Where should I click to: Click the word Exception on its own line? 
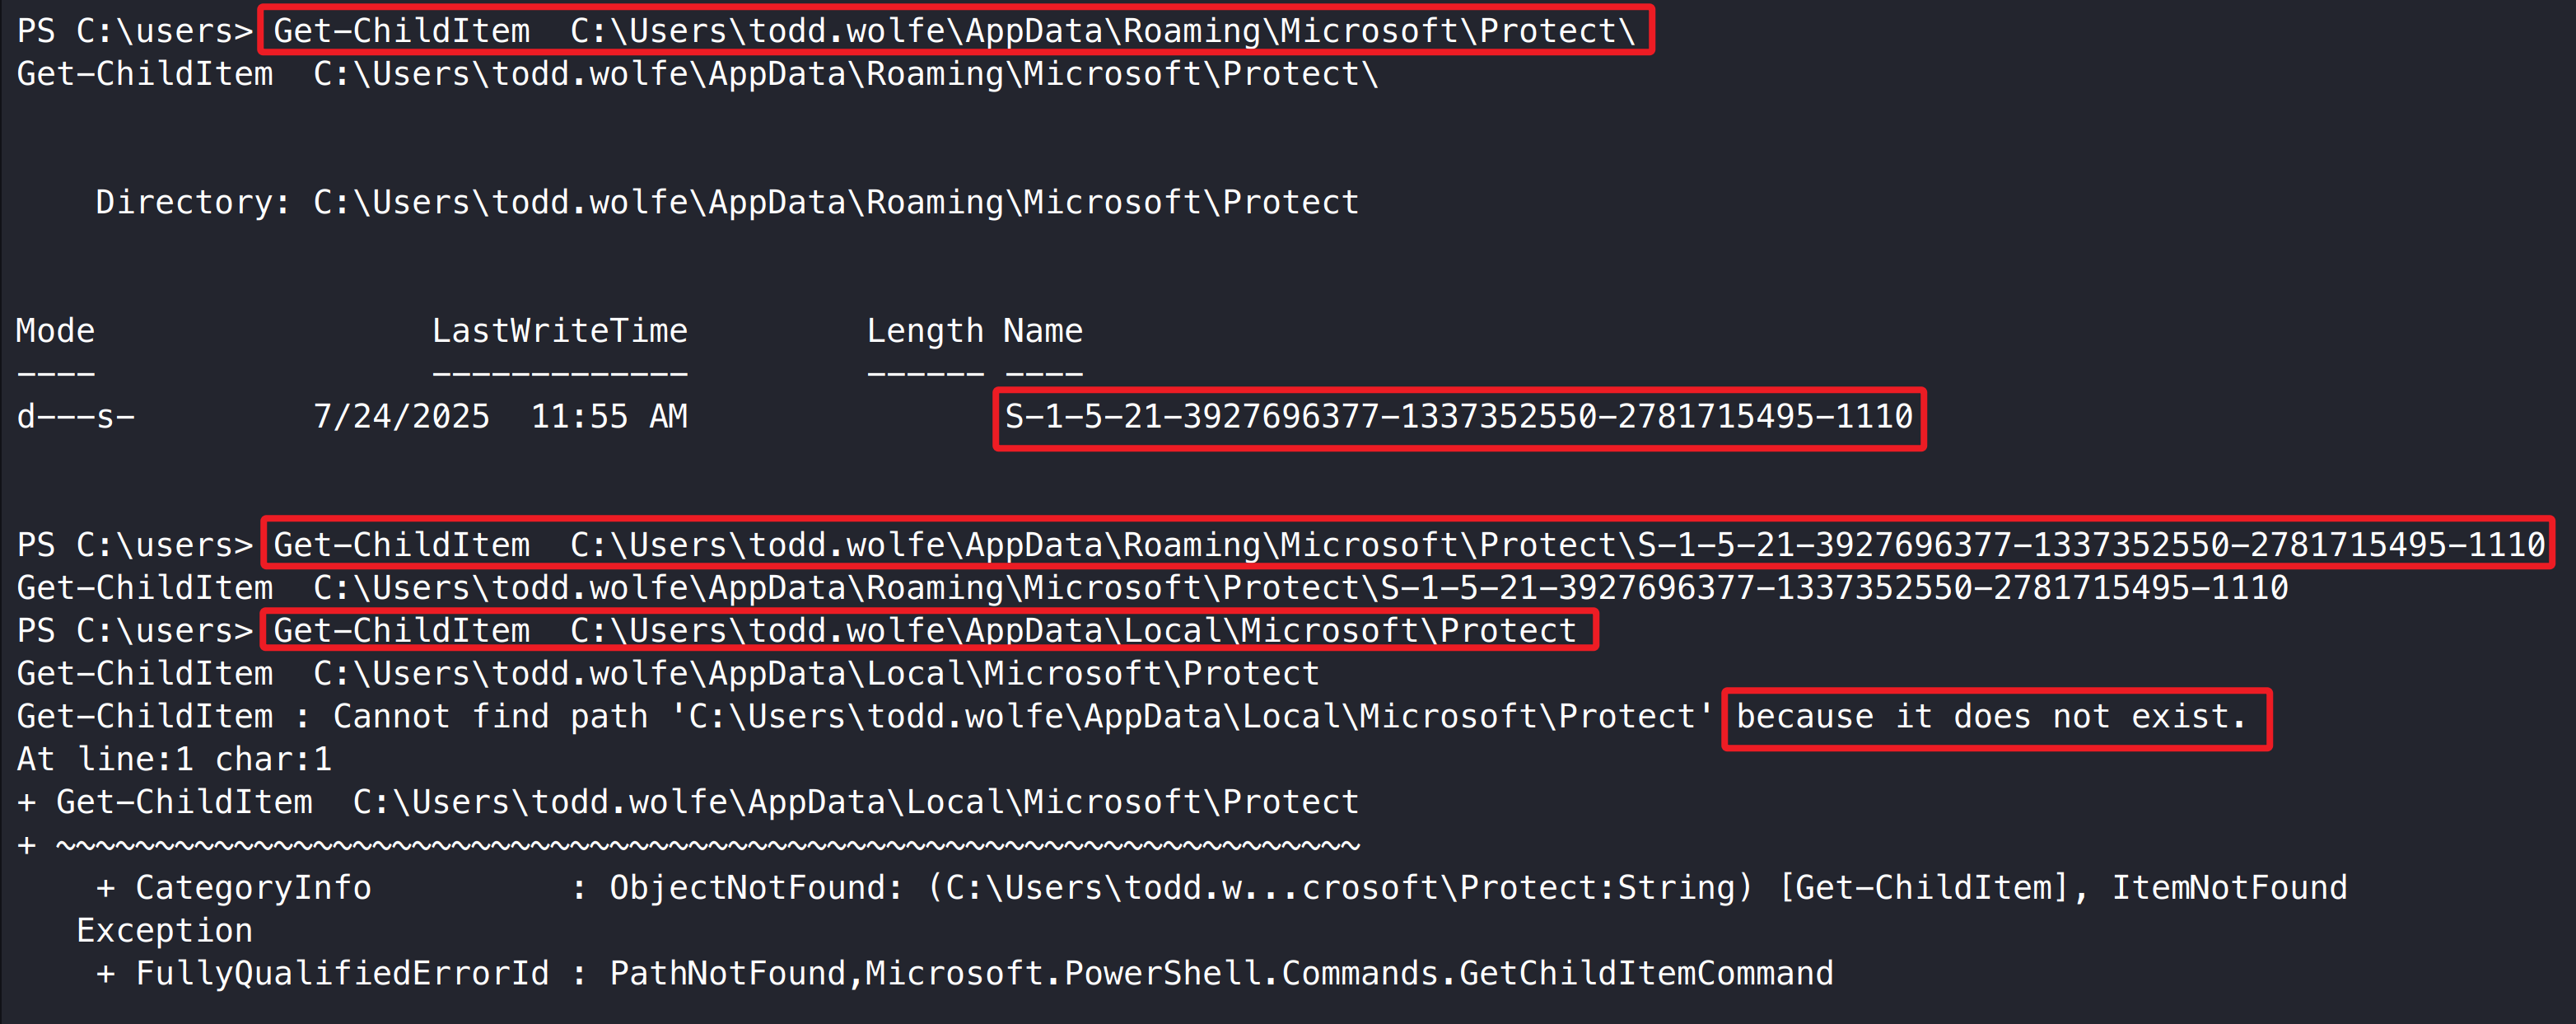pos(164,931)
